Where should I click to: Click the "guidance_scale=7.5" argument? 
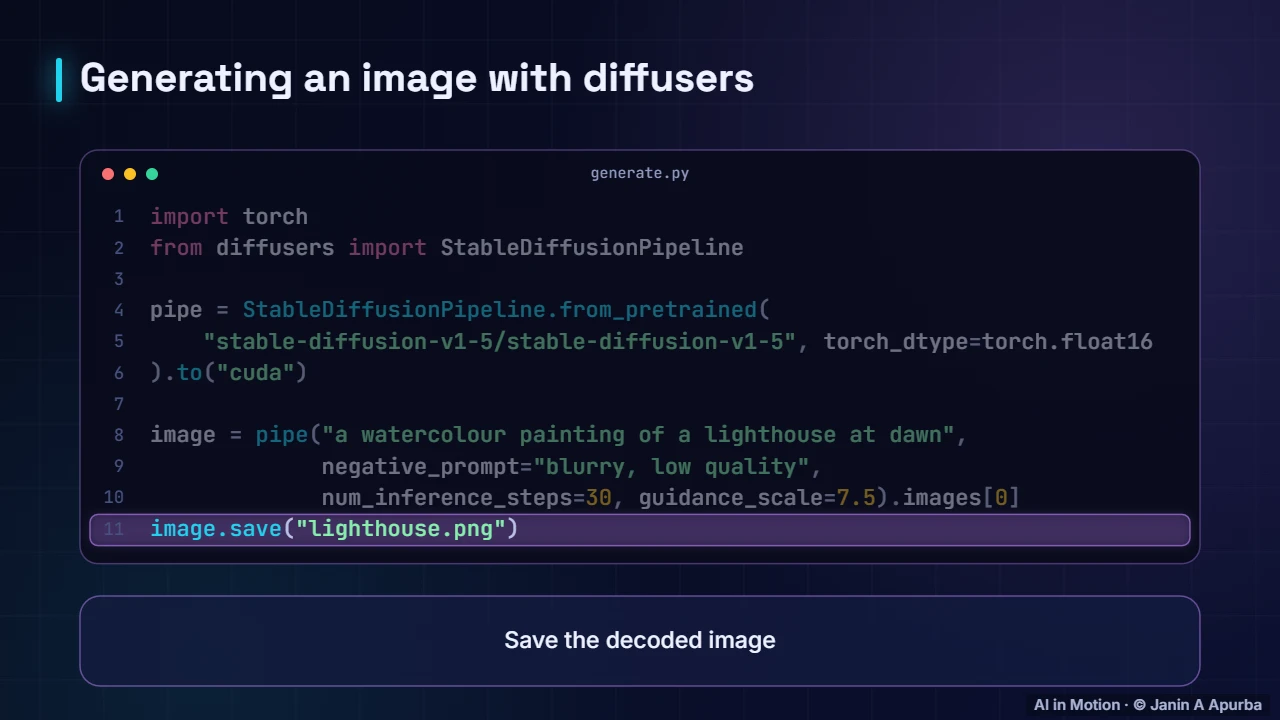point(757,497)
